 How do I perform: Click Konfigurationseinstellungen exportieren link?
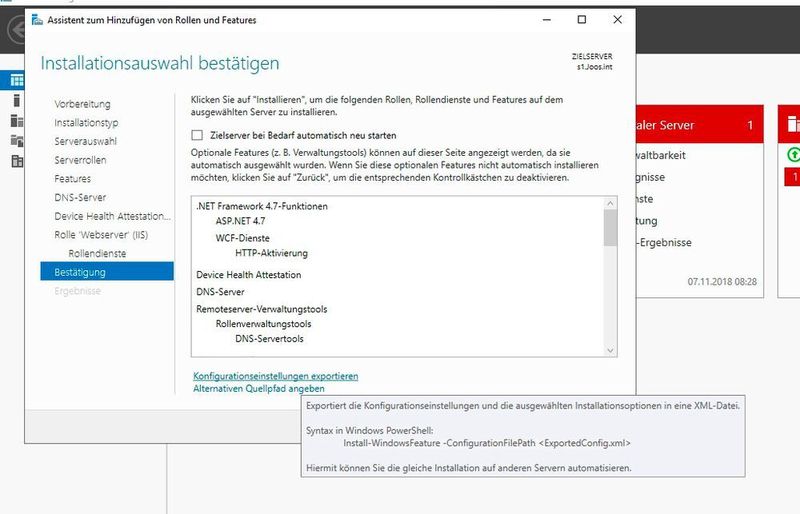pyautogui.click(x=276, y=376)
